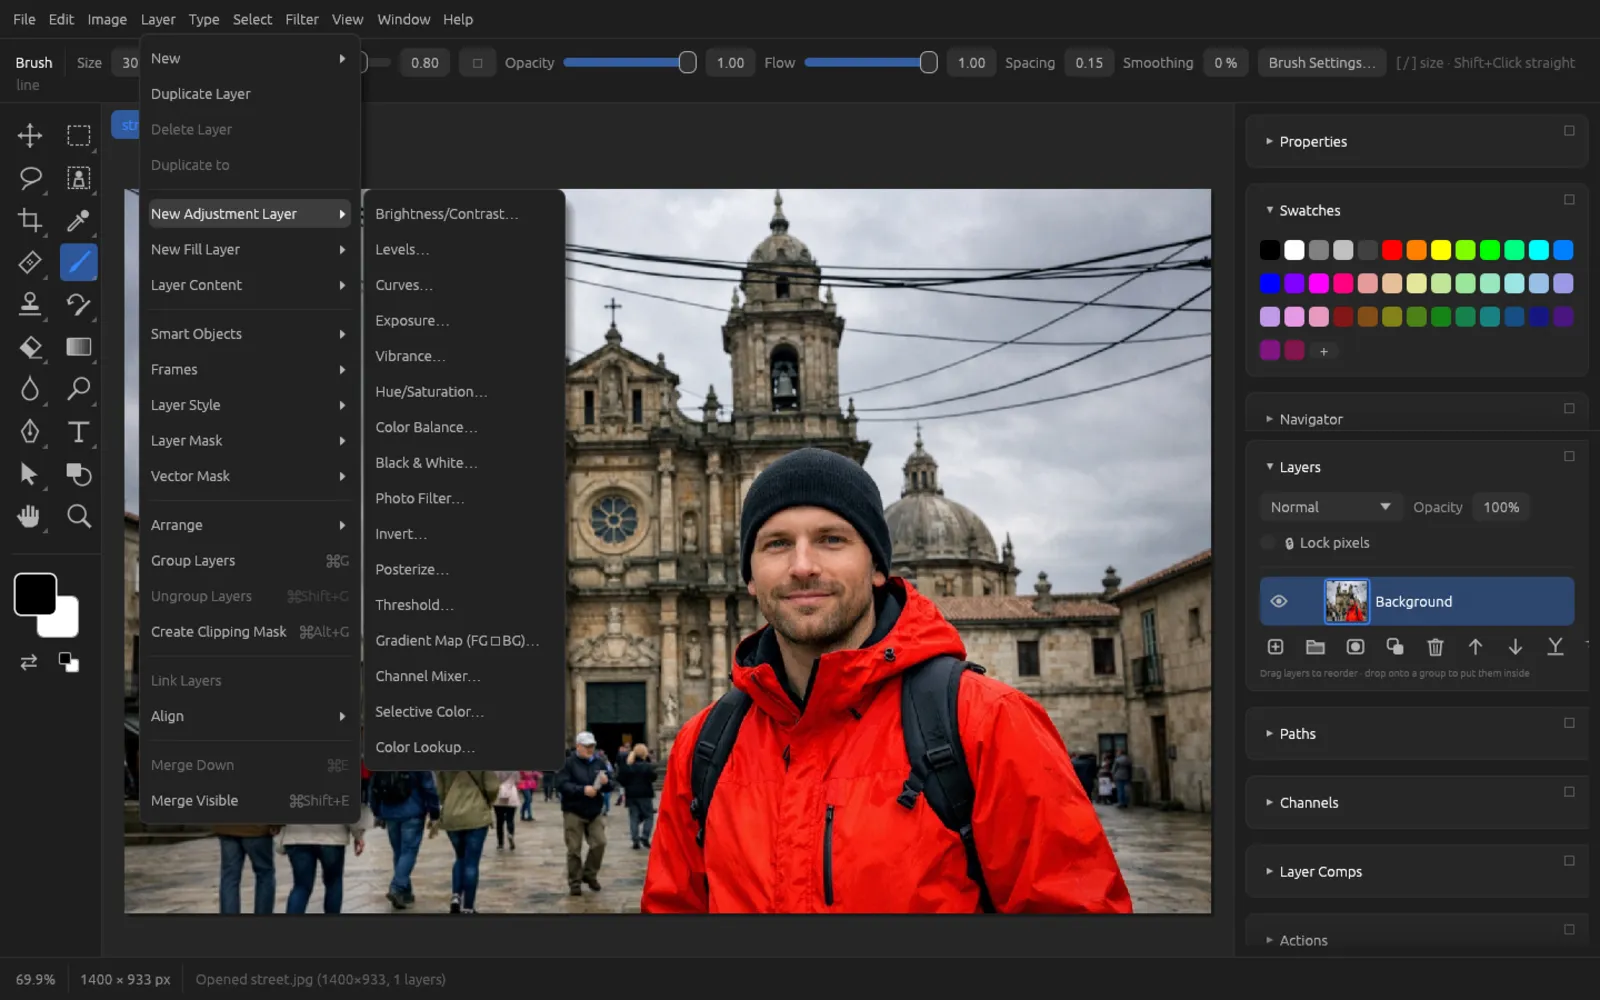Select the Pen tool

(30, 431)
